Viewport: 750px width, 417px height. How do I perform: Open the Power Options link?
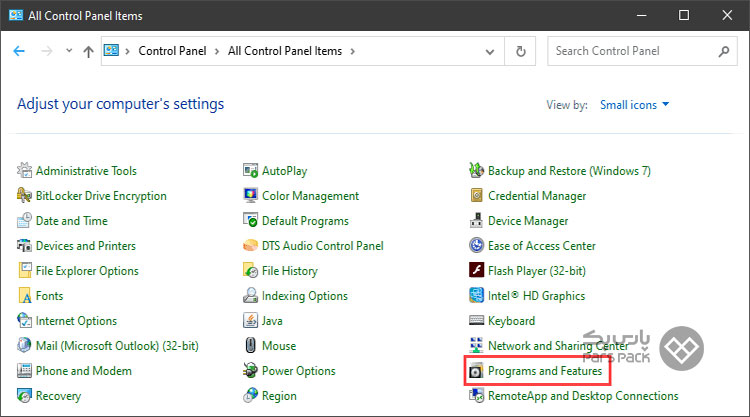pyautogui.click(x=298, y=371)
